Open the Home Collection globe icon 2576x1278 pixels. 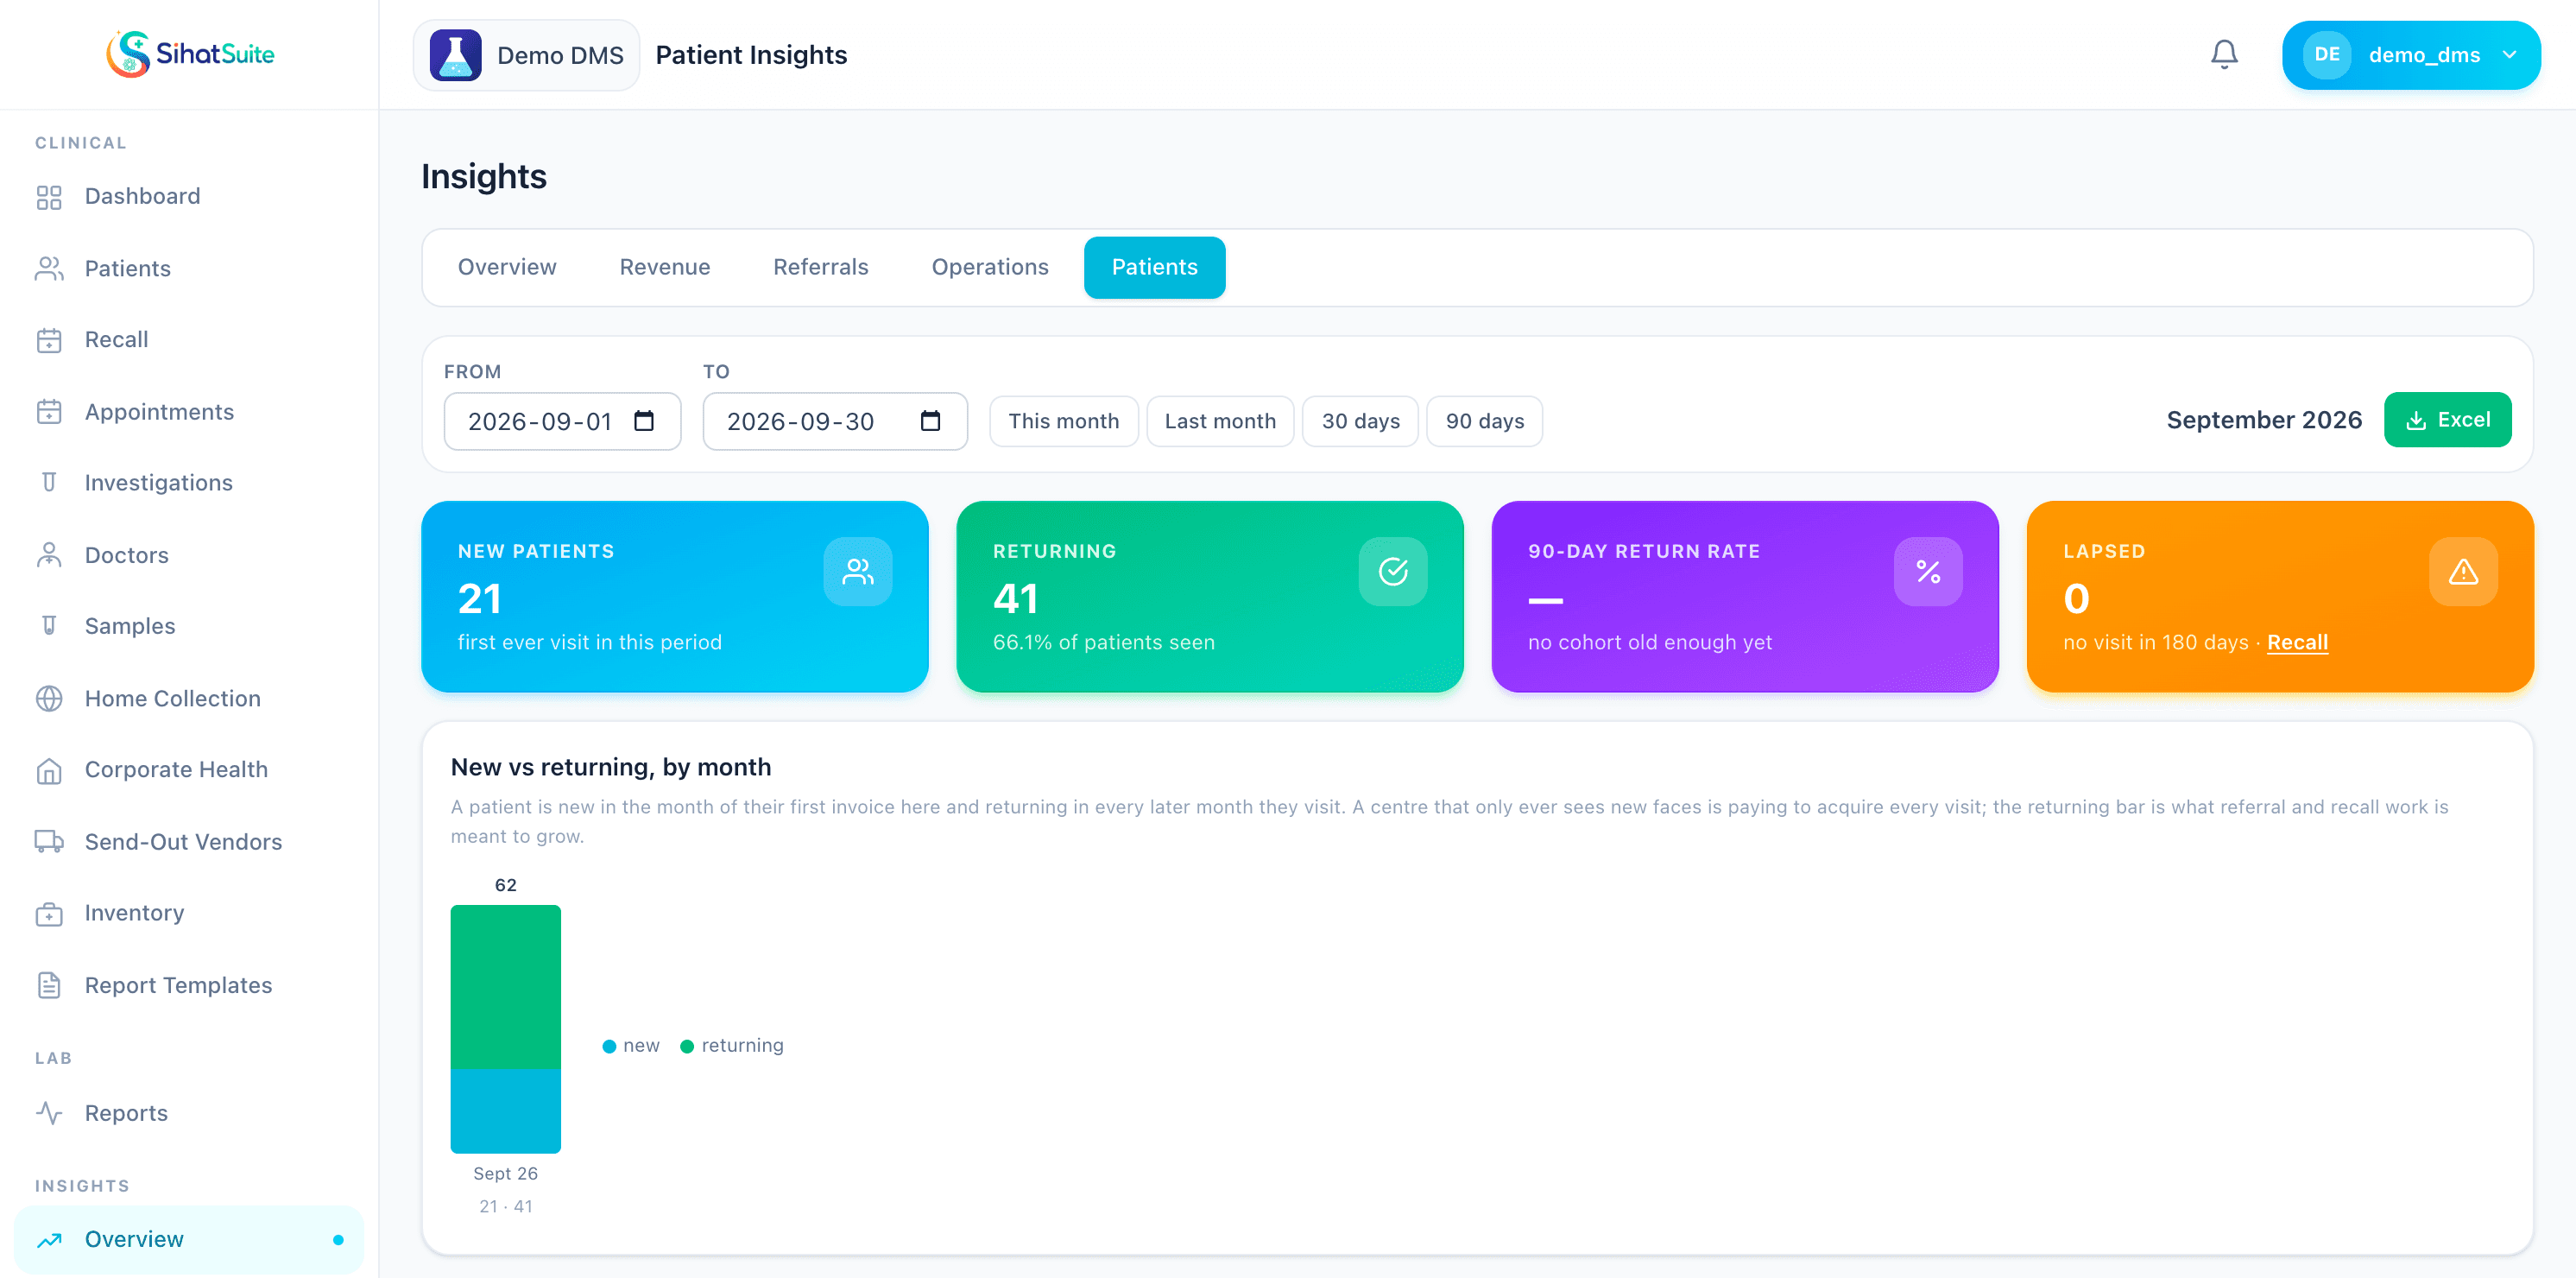pyautogui.click(x=49, y=699)
